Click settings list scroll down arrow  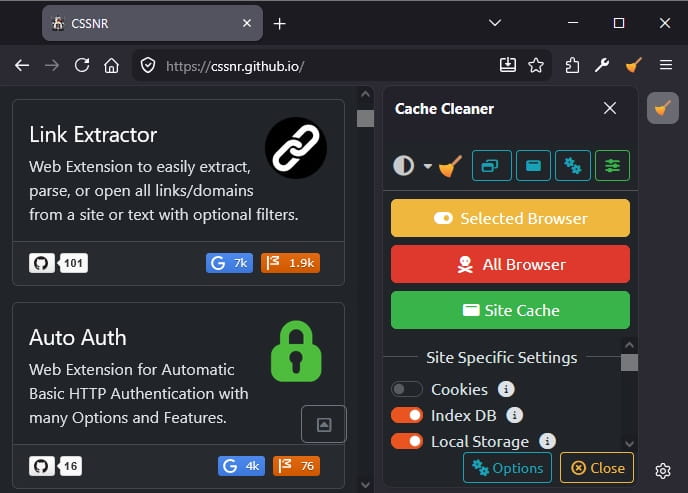(629, 443)
